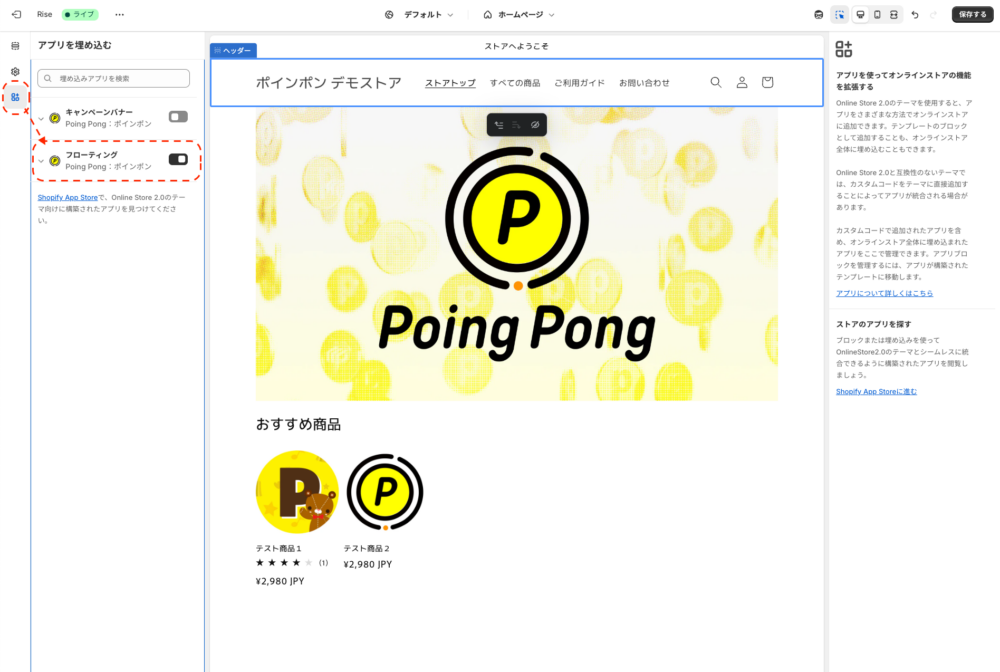
Task: Move the selected section up
Action: (499, 125)
